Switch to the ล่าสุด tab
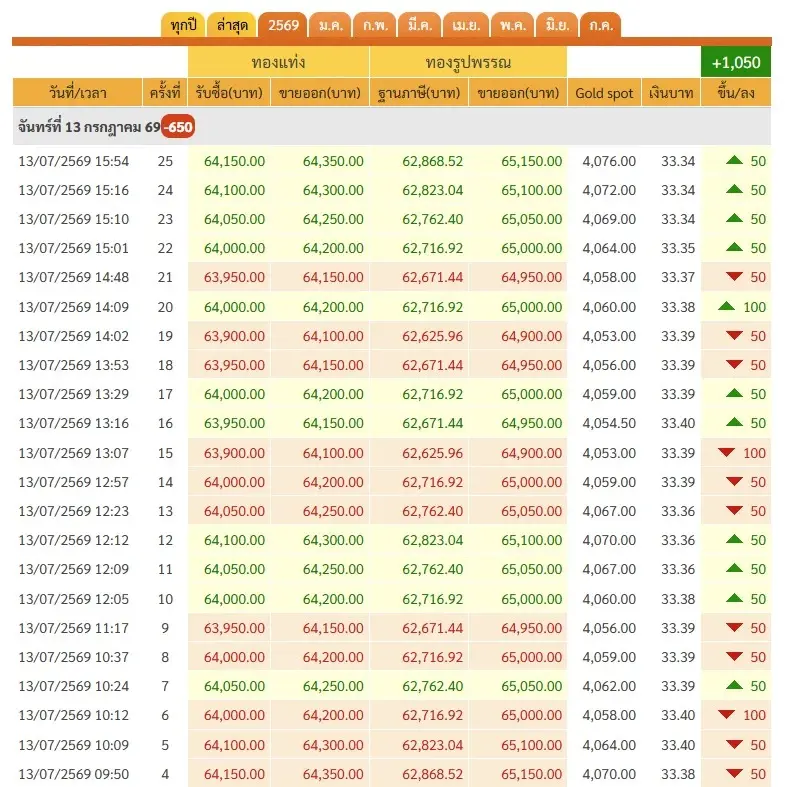This screenshot has height=787, width=785. tap(232, 25)
